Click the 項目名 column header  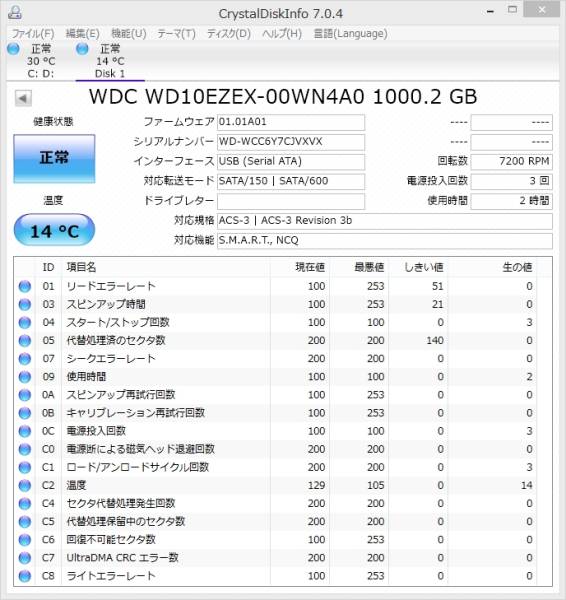point(165,267)
